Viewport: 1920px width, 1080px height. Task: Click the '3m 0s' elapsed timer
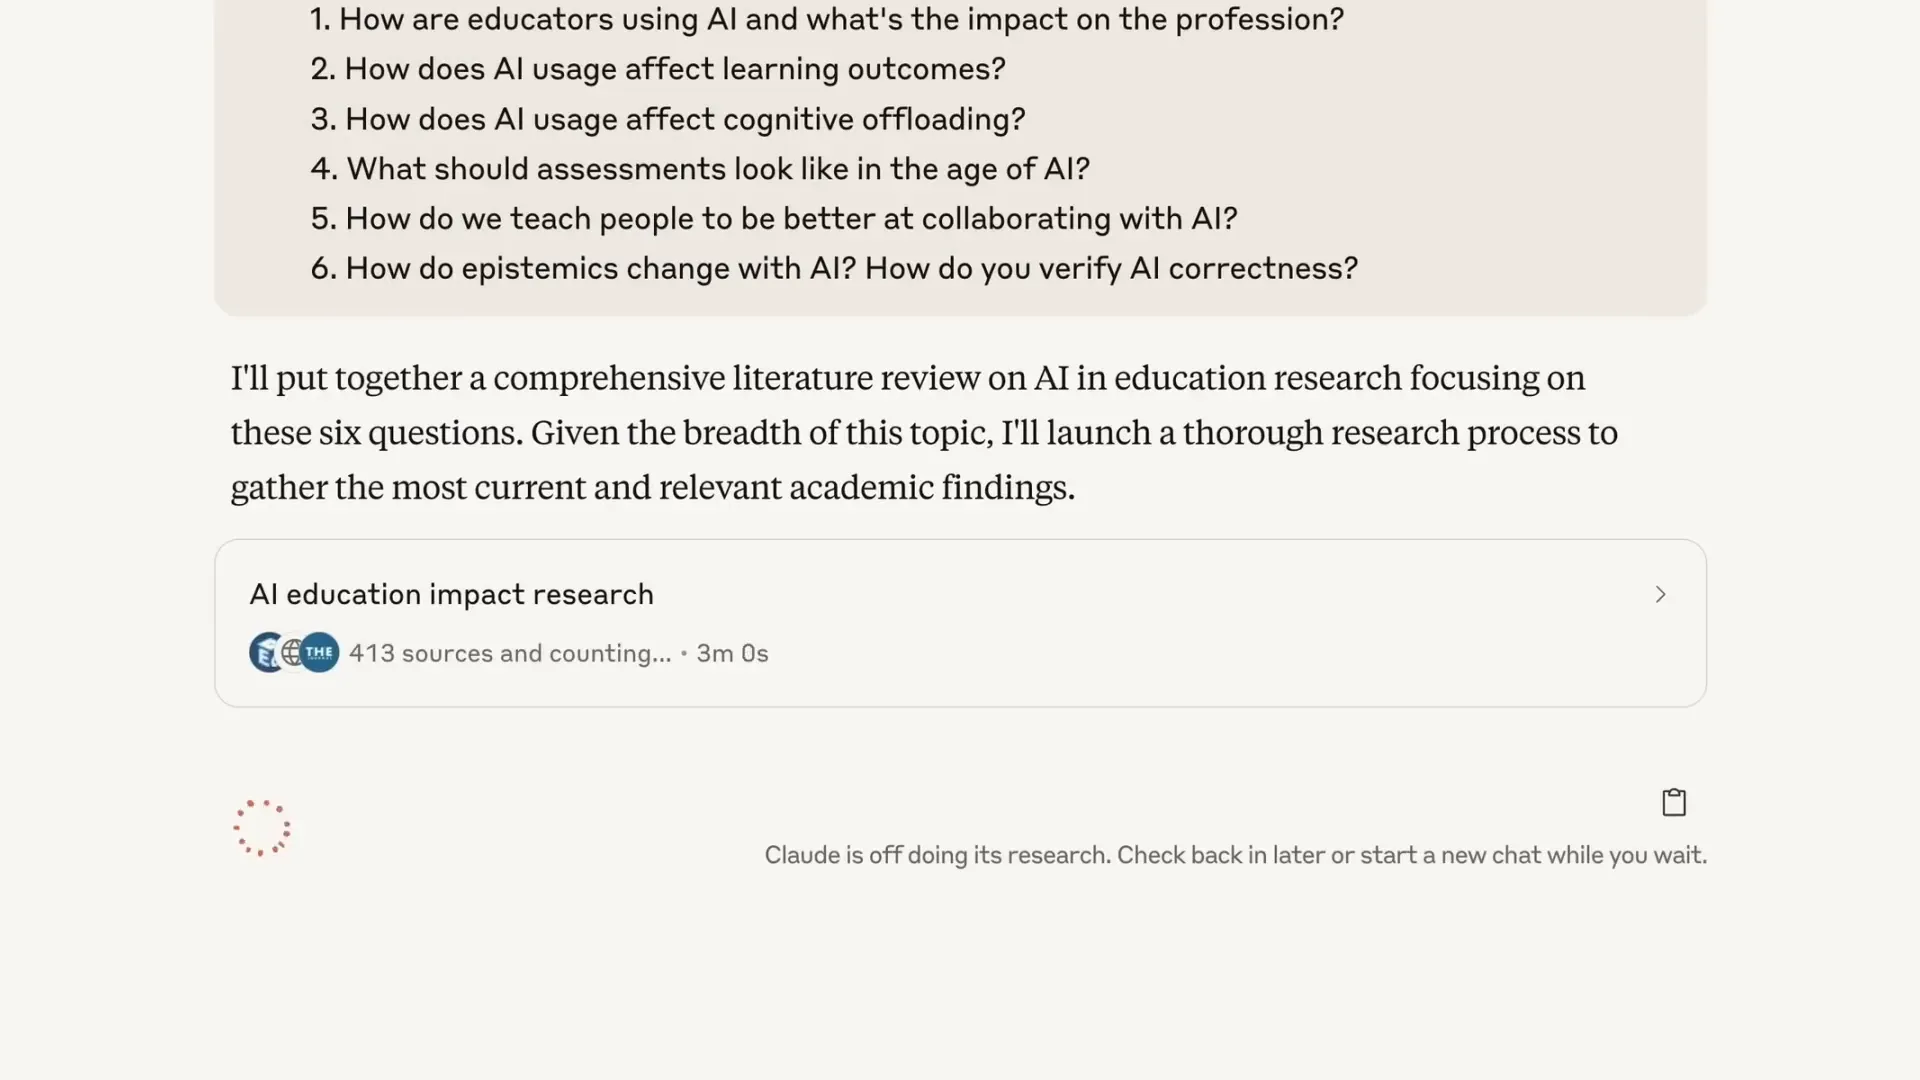732,653
